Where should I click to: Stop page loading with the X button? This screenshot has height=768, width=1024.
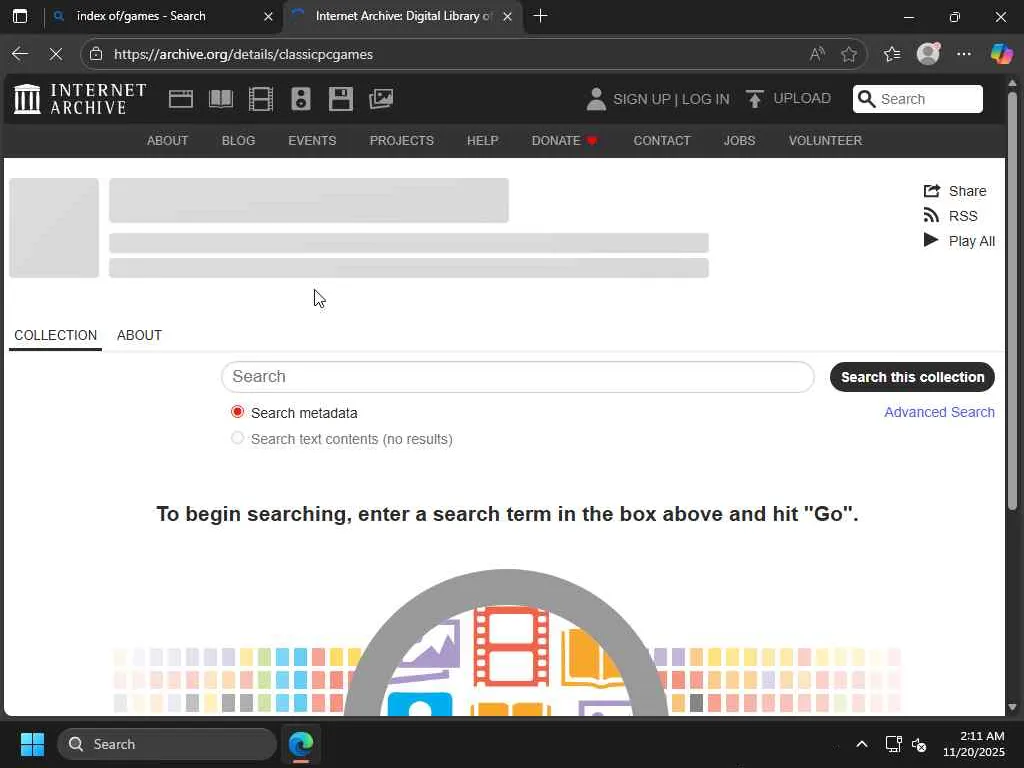pos(56,54)
